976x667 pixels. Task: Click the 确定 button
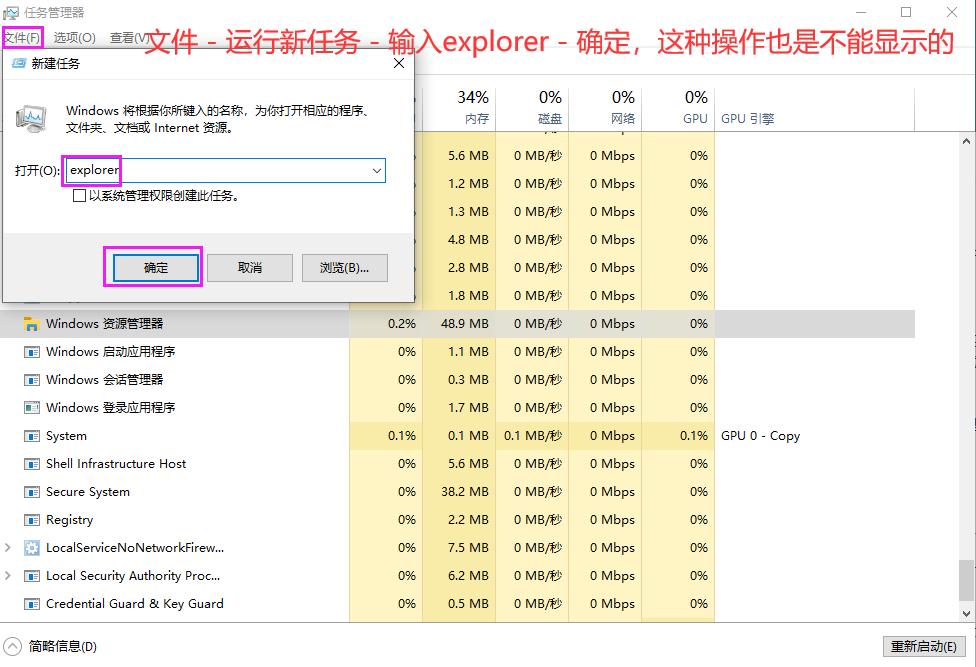(152, 267)
